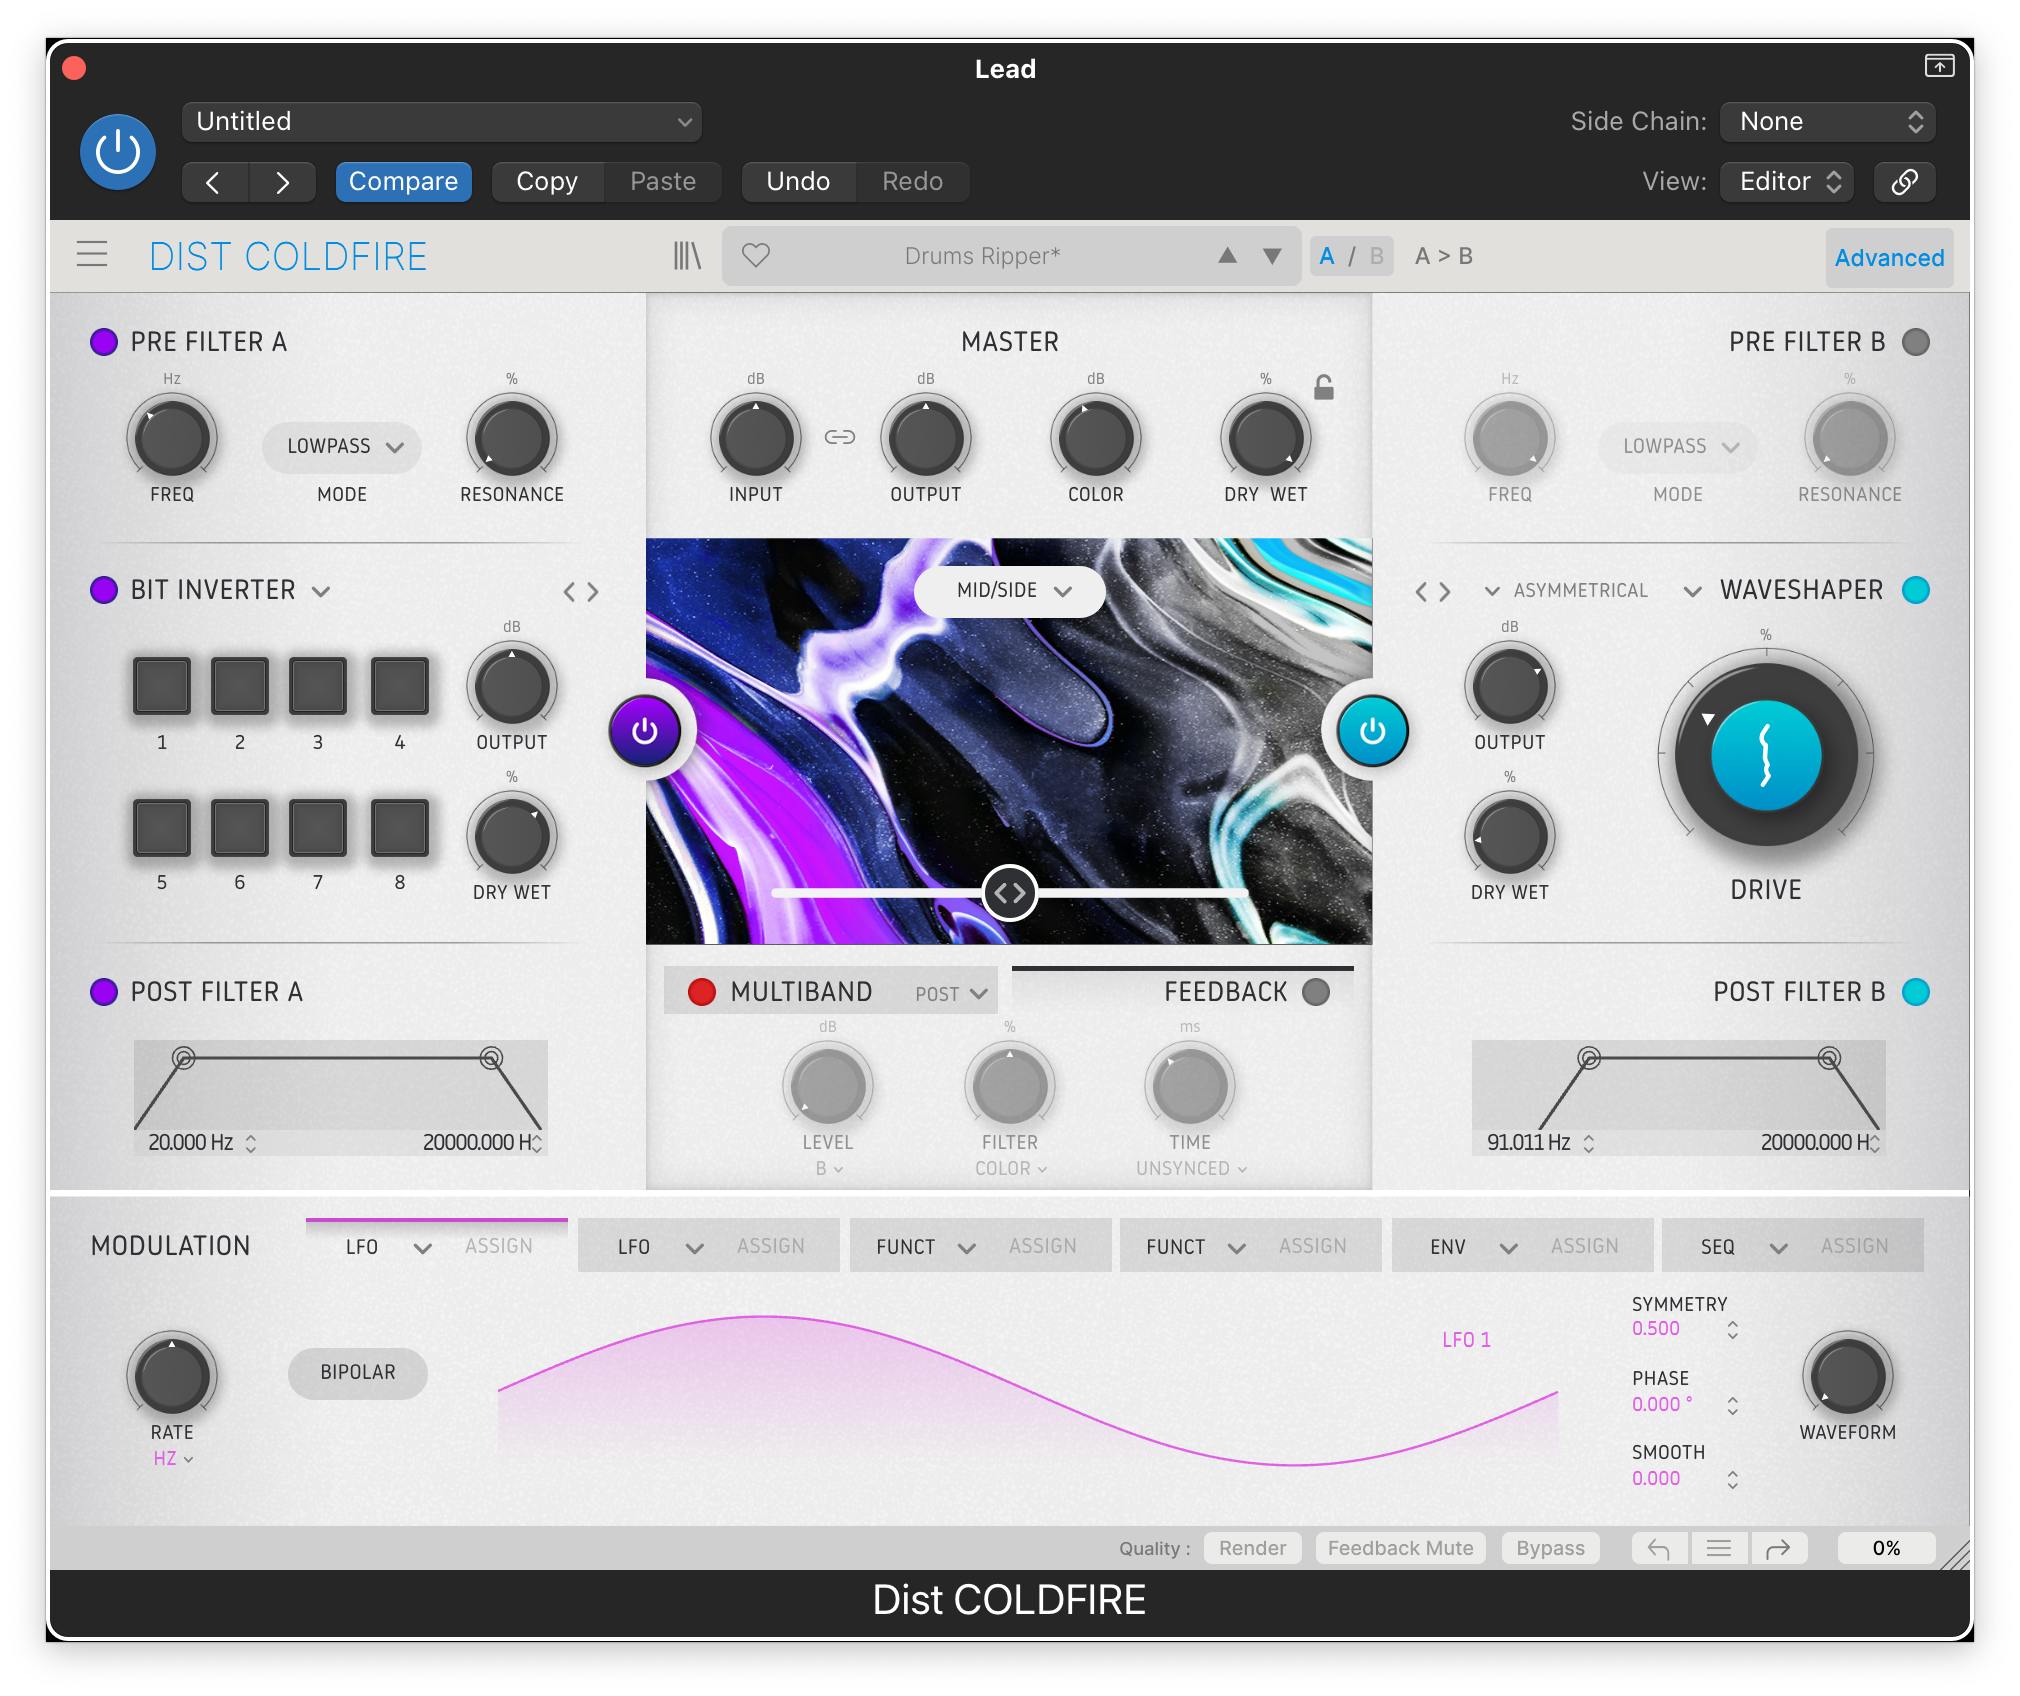Screen dimensions: 2020x1696
Task: Click the large DRIVE knob
Action: 1766,756
